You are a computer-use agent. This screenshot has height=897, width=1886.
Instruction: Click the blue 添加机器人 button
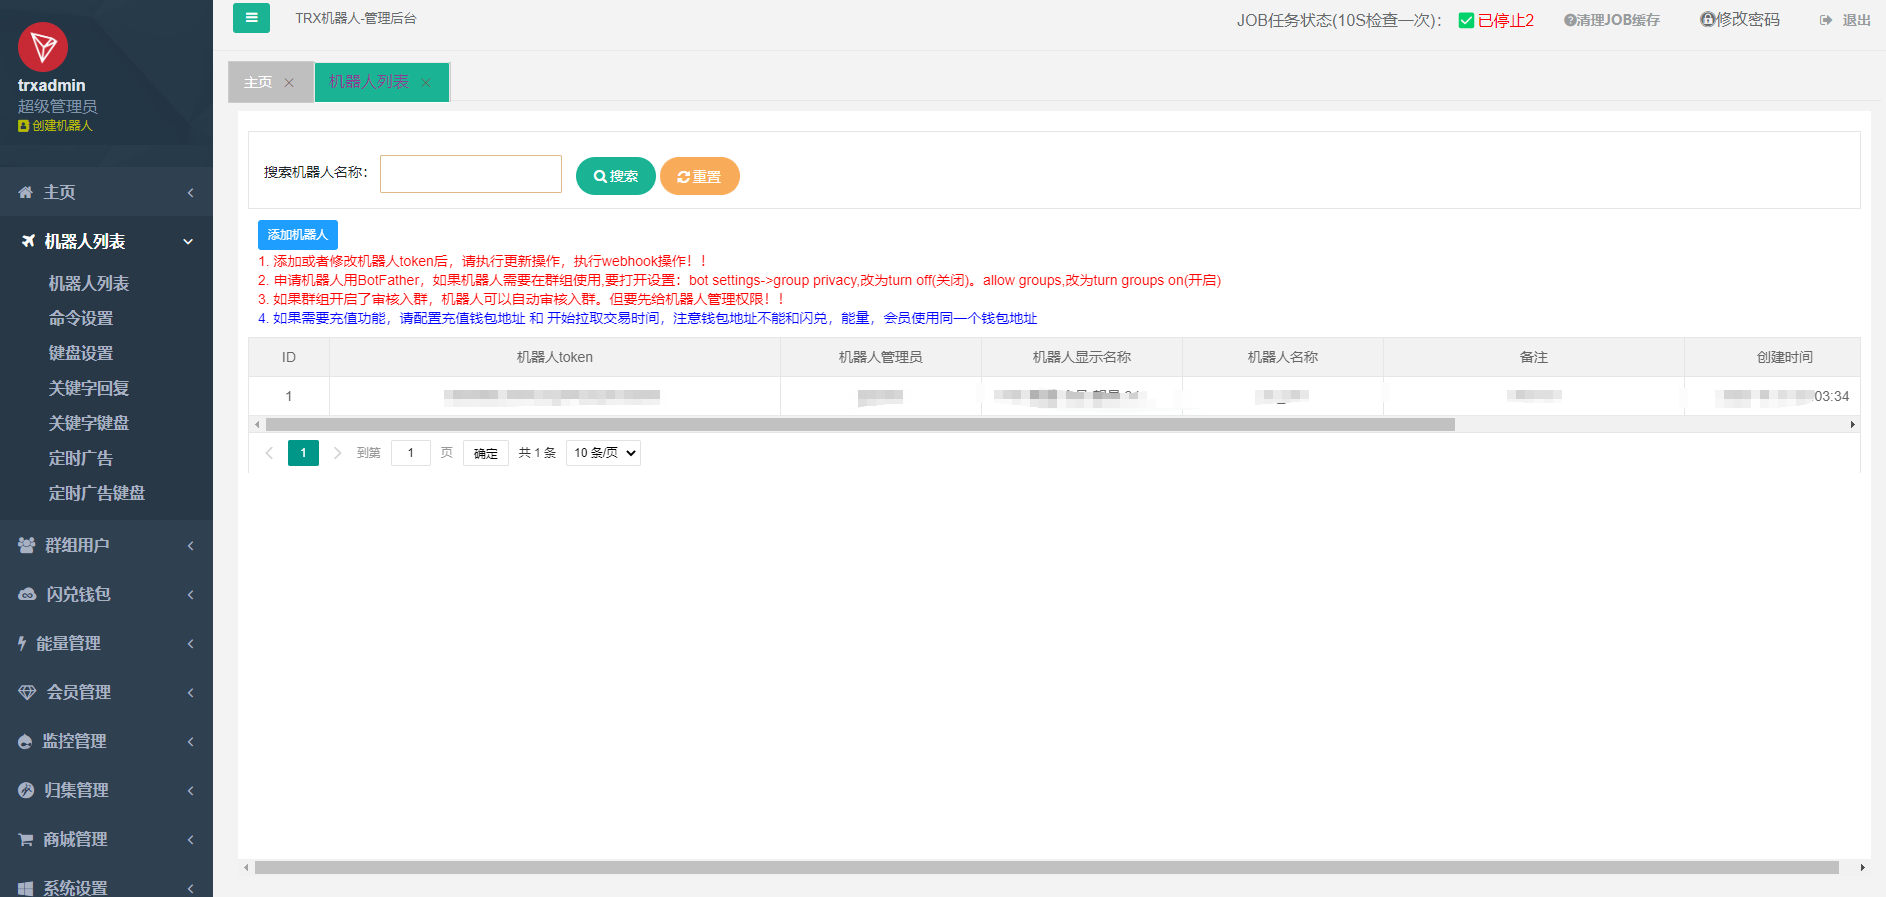click(x=298, y=235)
